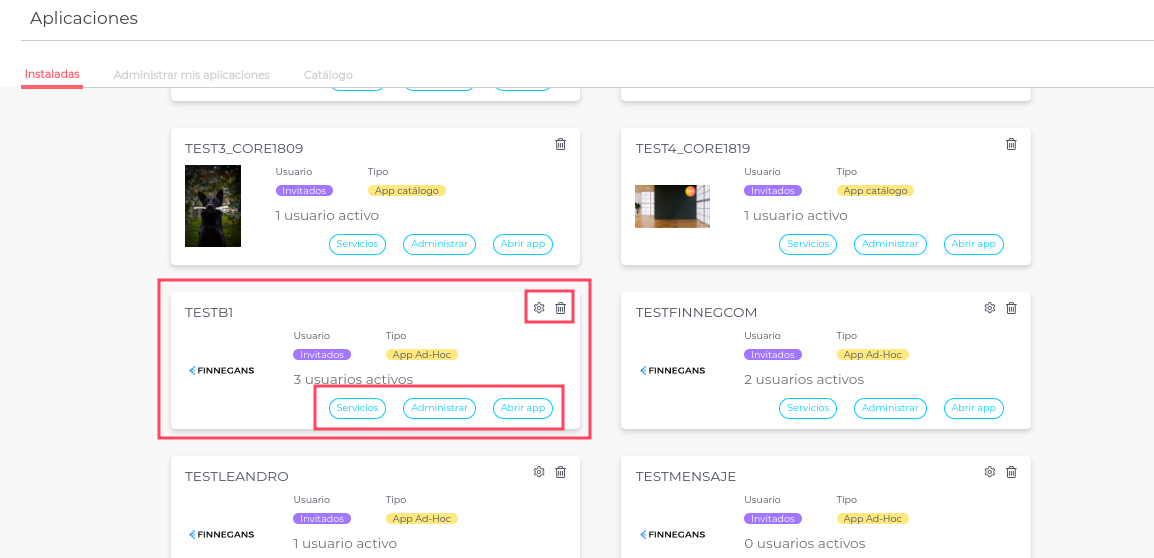Delete the TEST3_CORE1809 app with trash icon

560,144
